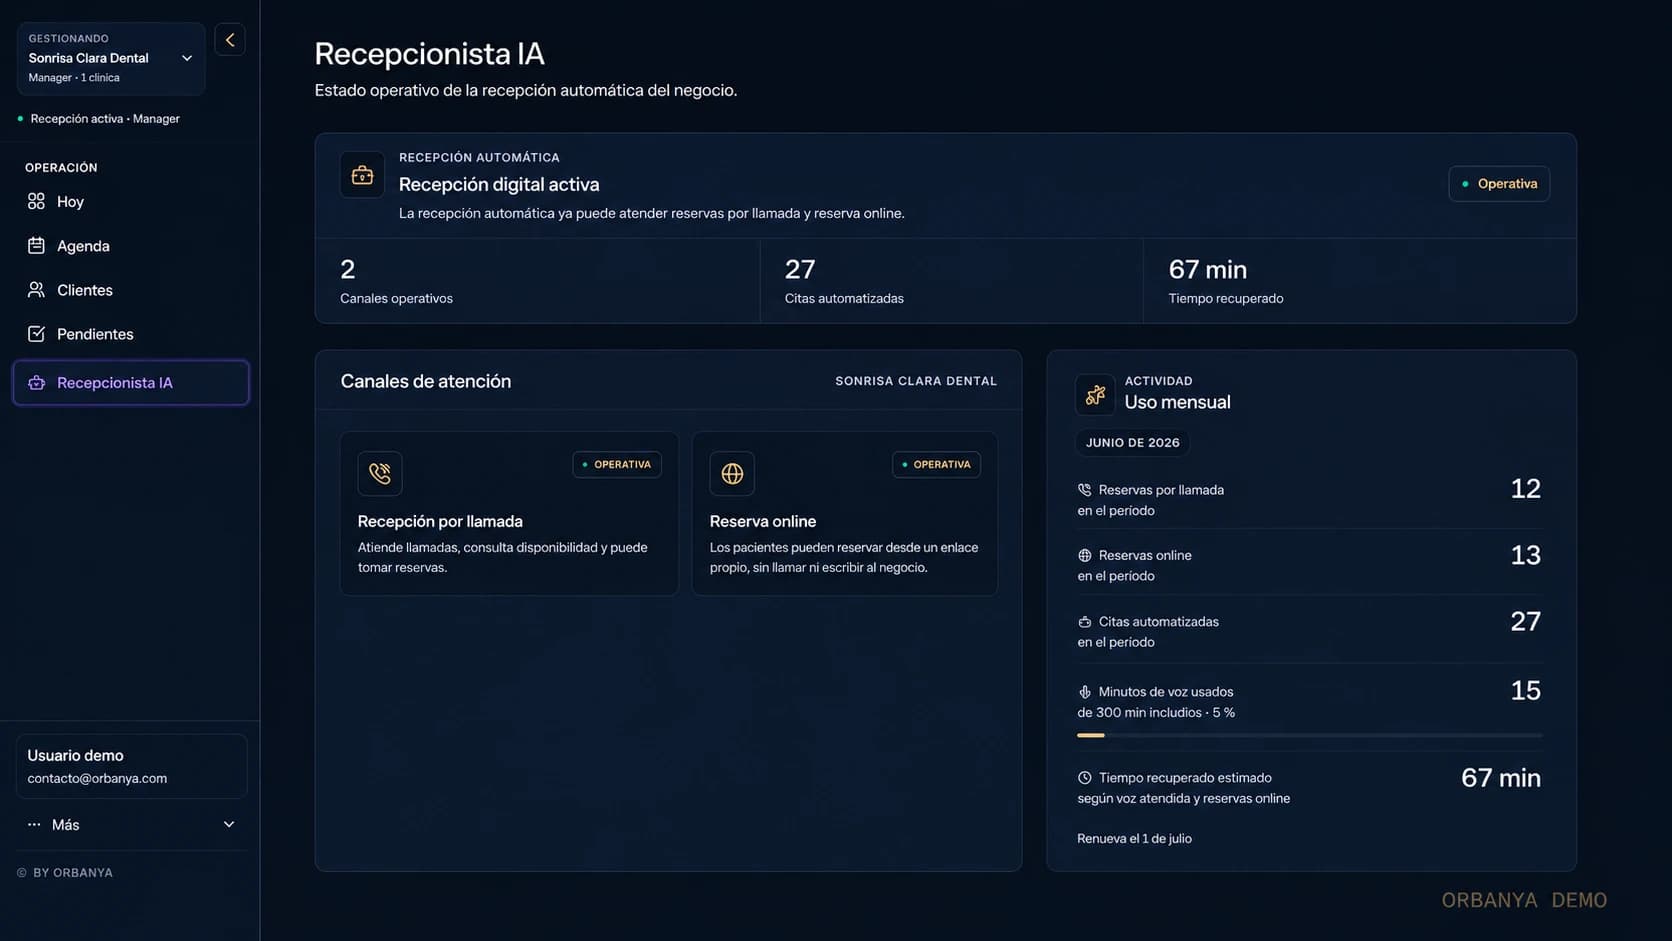Screen dimensions: 1672x941
Task: Click the Reservas por llamada value 12
Action: click(x=1525, y=489)
